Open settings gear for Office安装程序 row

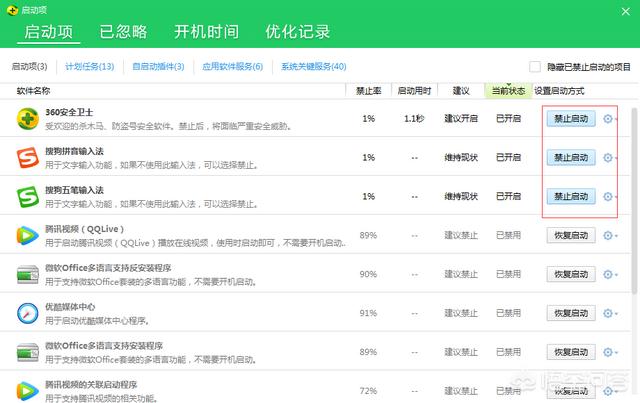(x=608, y=352)
